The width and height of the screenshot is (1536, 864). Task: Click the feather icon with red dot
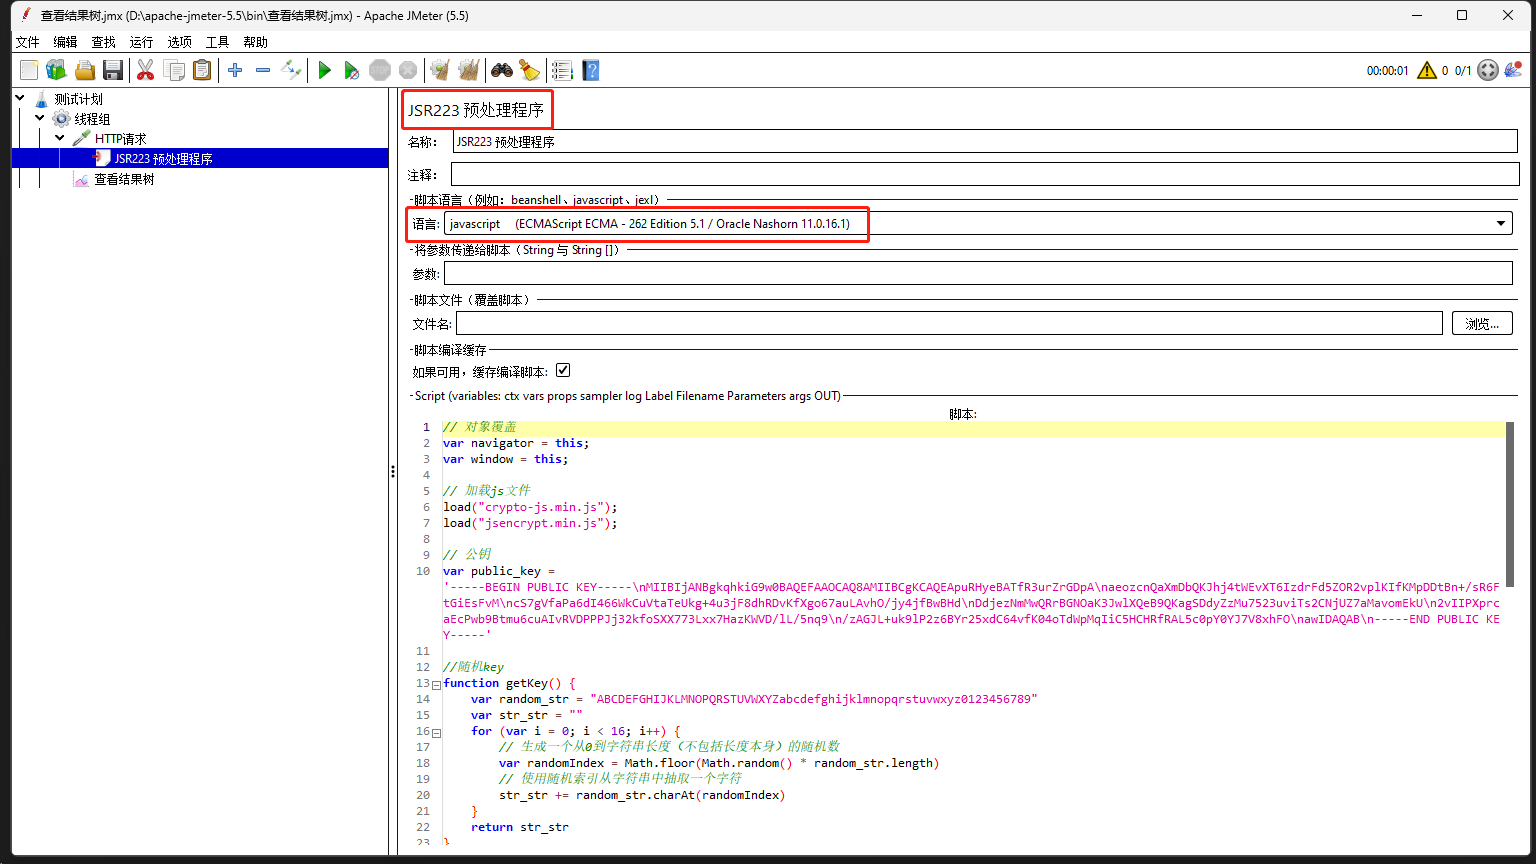(1513, 70)
